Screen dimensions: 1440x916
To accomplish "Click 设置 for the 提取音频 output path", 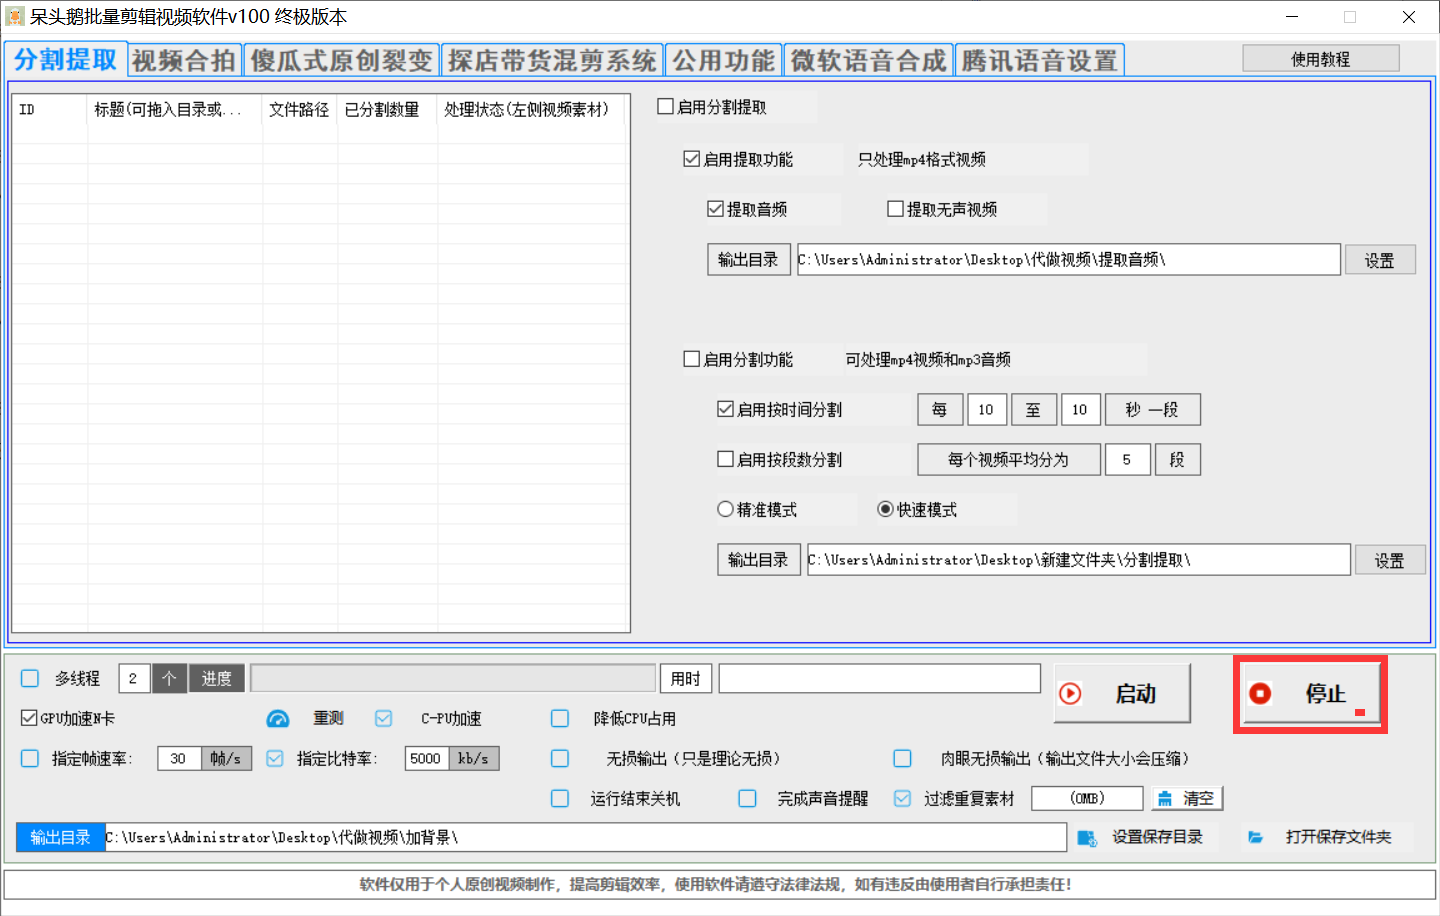I will (1380, 260).
